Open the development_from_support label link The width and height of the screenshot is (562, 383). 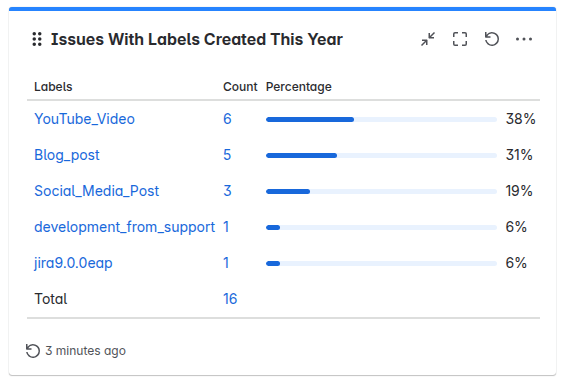124,227
